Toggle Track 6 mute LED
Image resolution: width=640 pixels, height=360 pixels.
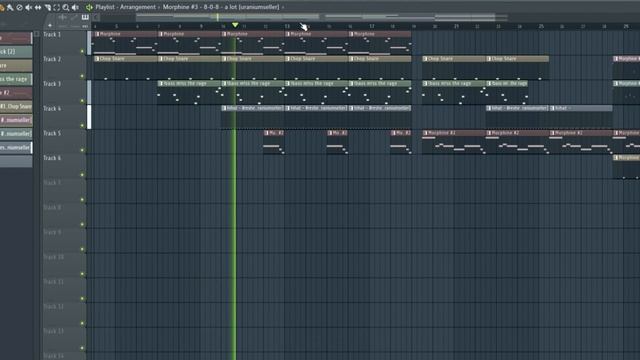(82, 175)
